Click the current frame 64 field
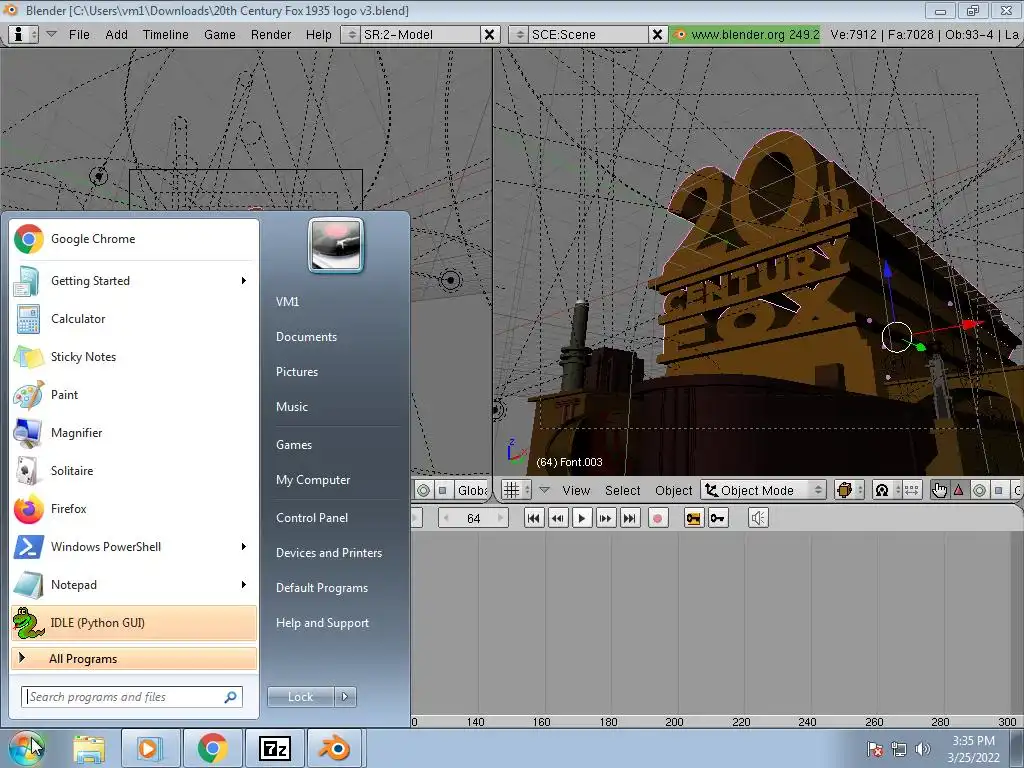1024x768 pixels. point(473,518)
